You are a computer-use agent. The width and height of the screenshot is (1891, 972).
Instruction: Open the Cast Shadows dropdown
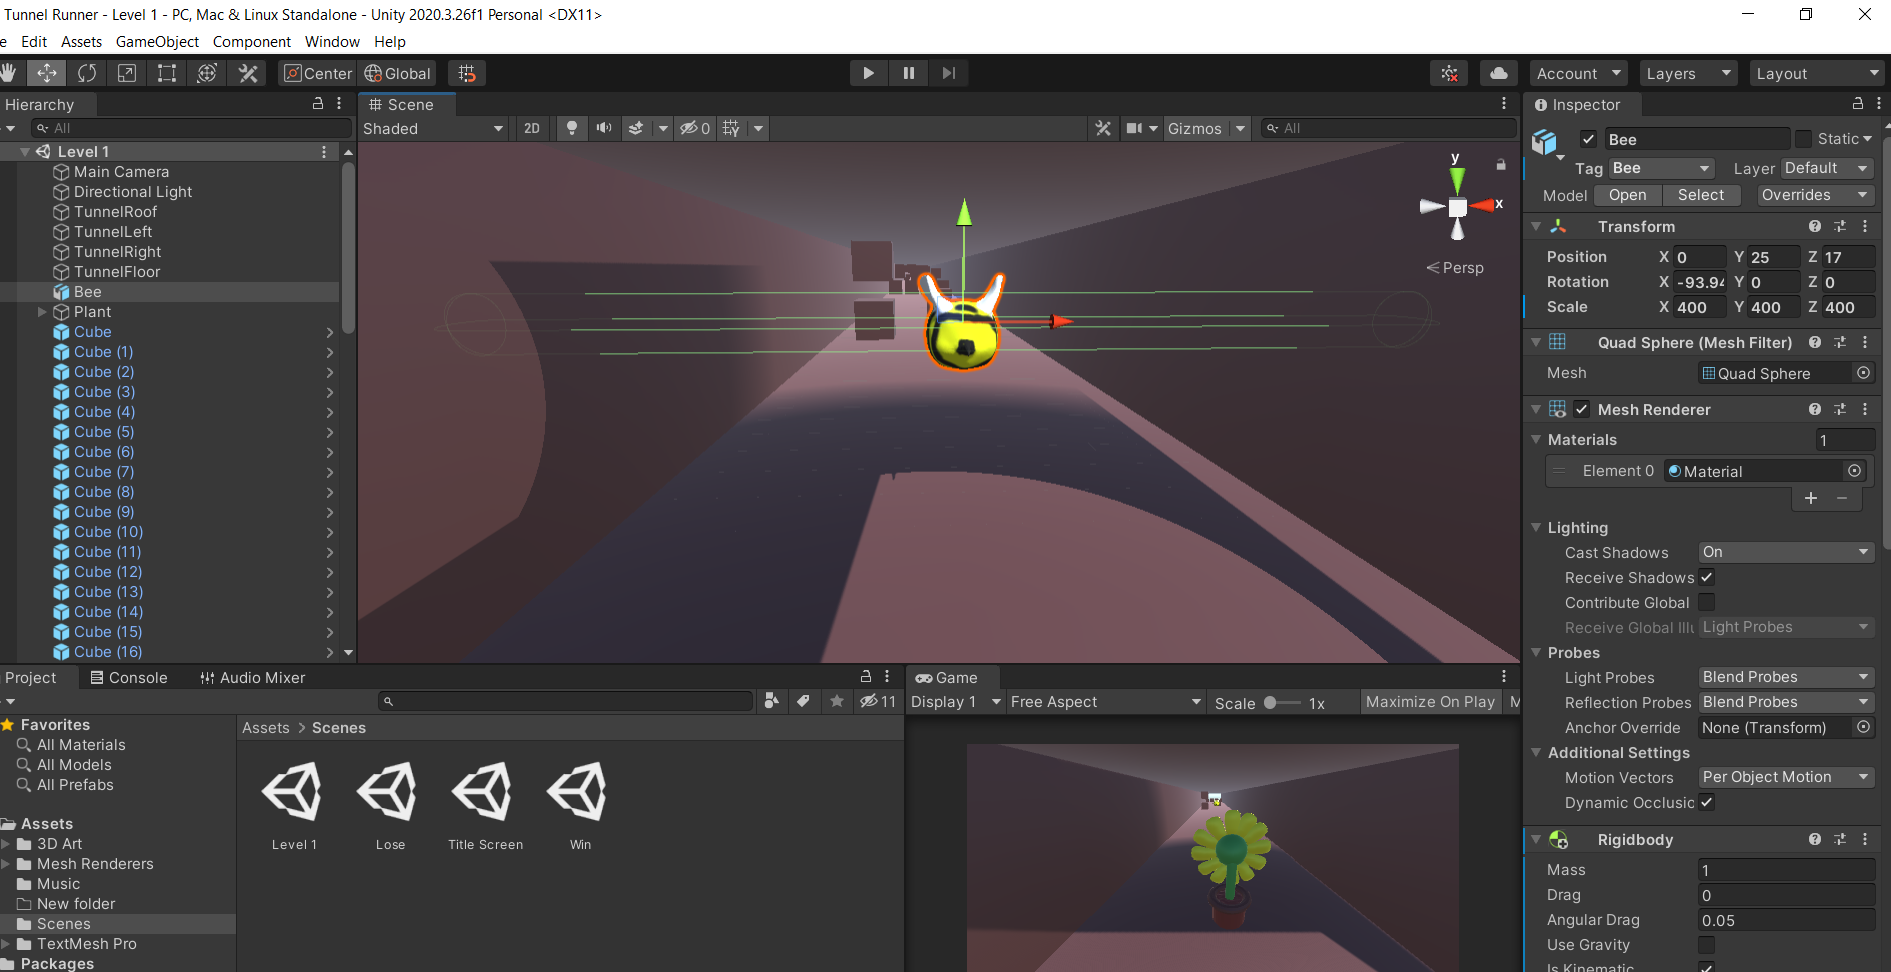(x=1785, y=552)
